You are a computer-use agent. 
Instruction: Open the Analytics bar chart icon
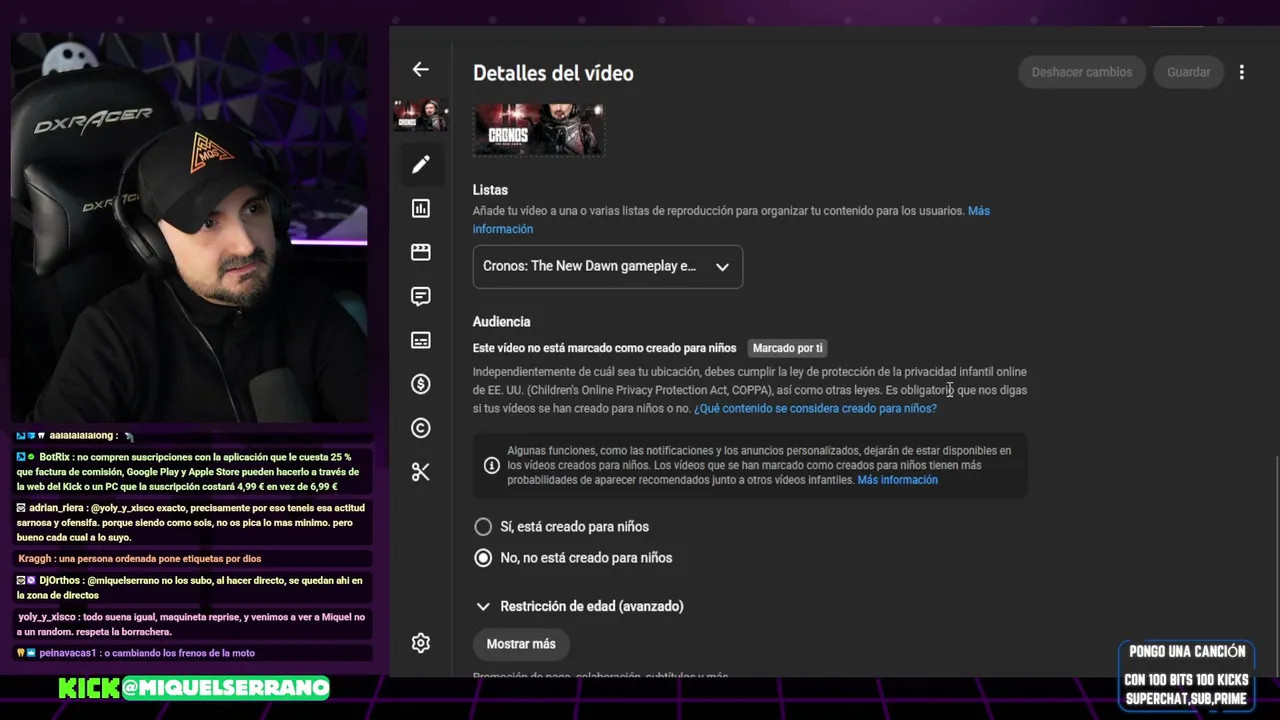tap(420, 208)
